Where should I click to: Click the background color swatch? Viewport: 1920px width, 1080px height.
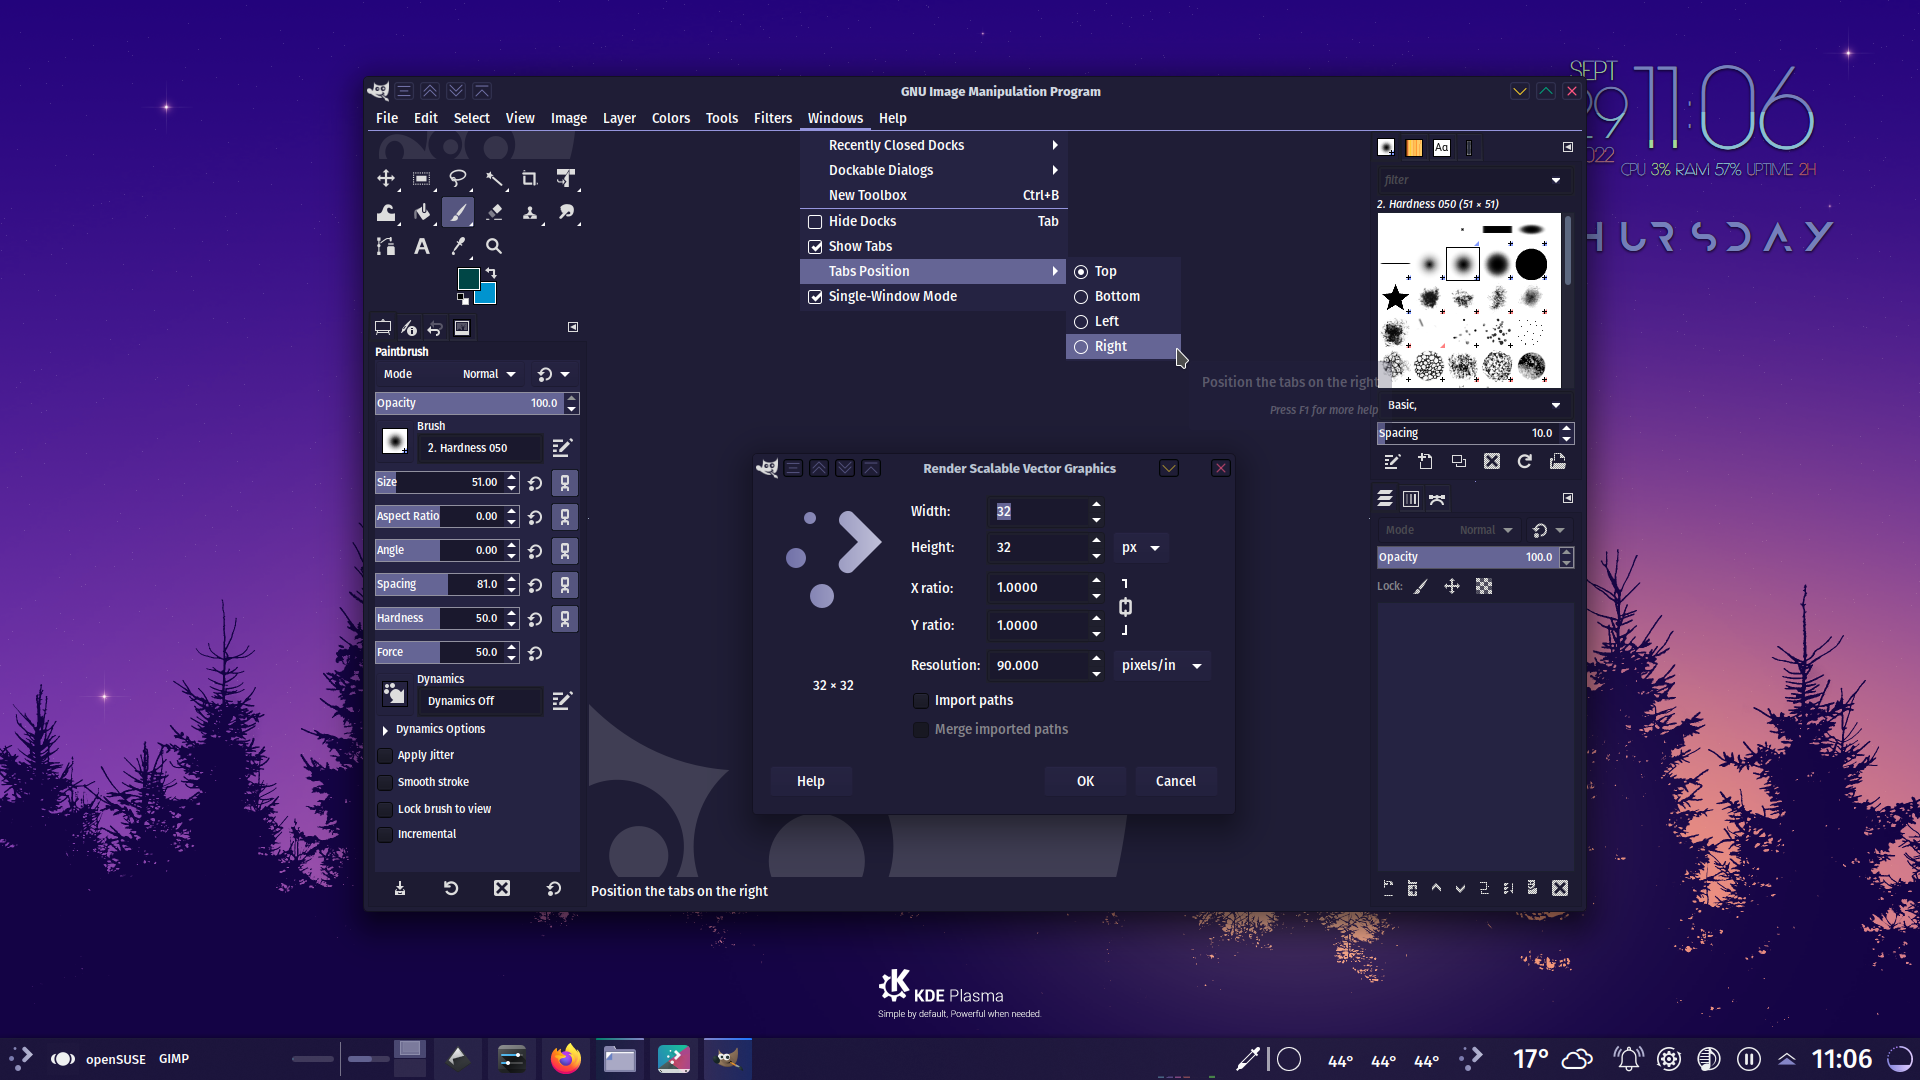[x=488, y=295]
